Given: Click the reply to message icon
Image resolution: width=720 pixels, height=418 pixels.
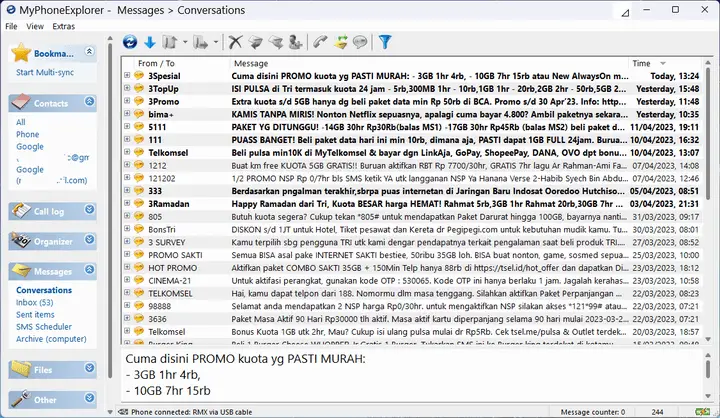Looking at the screenshot, I should tap(255, 42).
